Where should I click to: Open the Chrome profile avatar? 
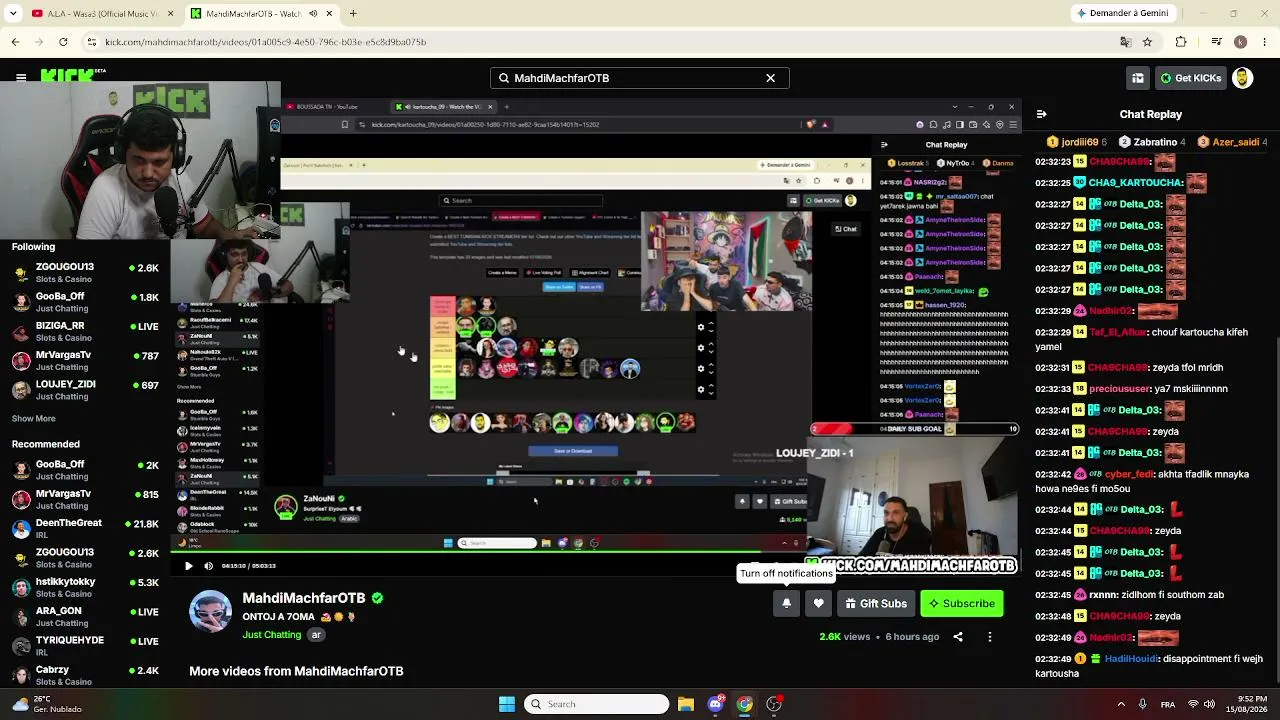coord(1240,42)
